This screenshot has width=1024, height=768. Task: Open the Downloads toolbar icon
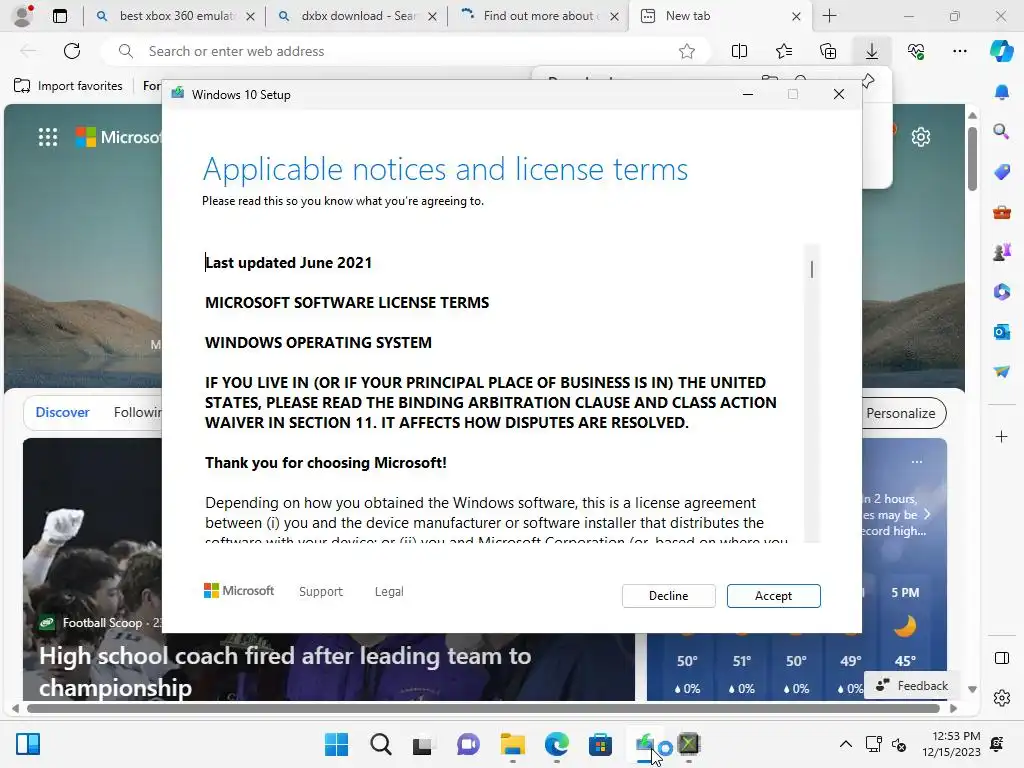coord(872,51)
